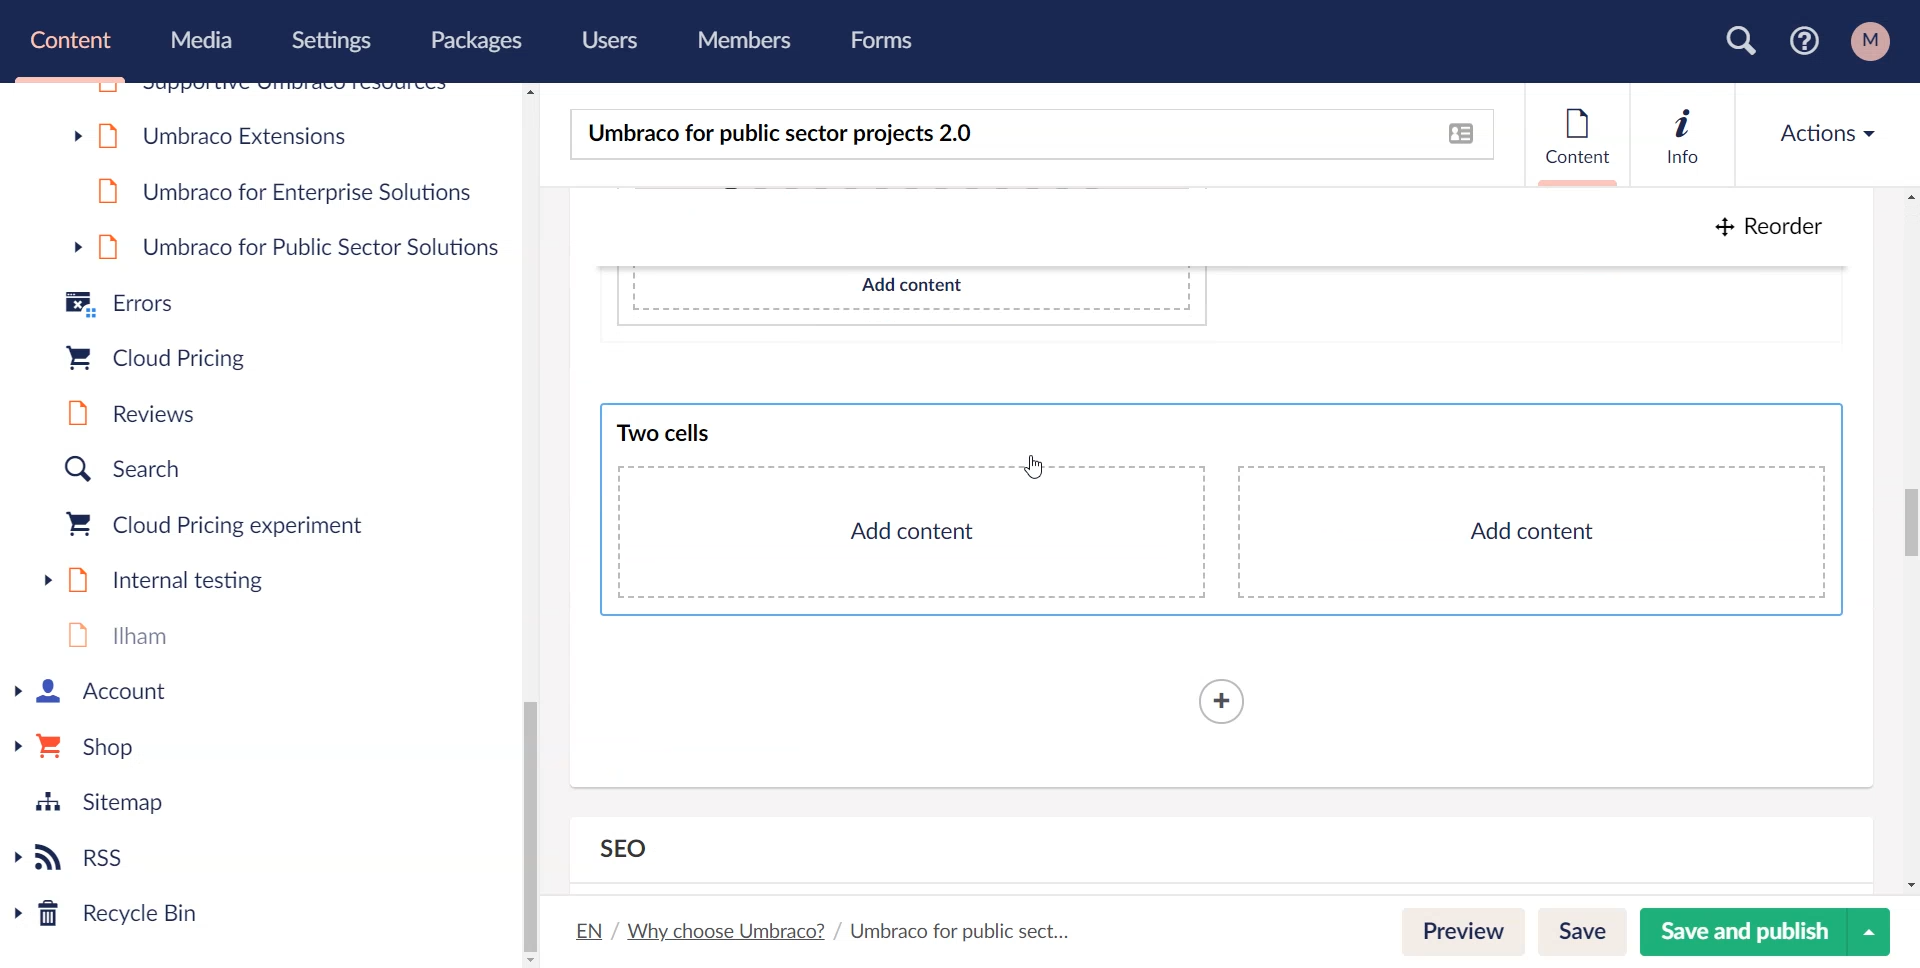The image size is (1920, 968).
Task: Open the help question mark icon
Action: click(x=1804, y=41)
